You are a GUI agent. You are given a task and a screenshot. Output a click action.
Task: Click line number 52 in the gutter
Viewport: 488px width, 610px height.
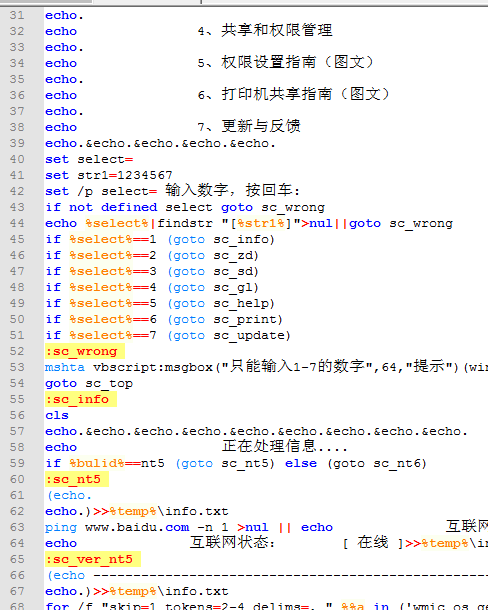17,351
